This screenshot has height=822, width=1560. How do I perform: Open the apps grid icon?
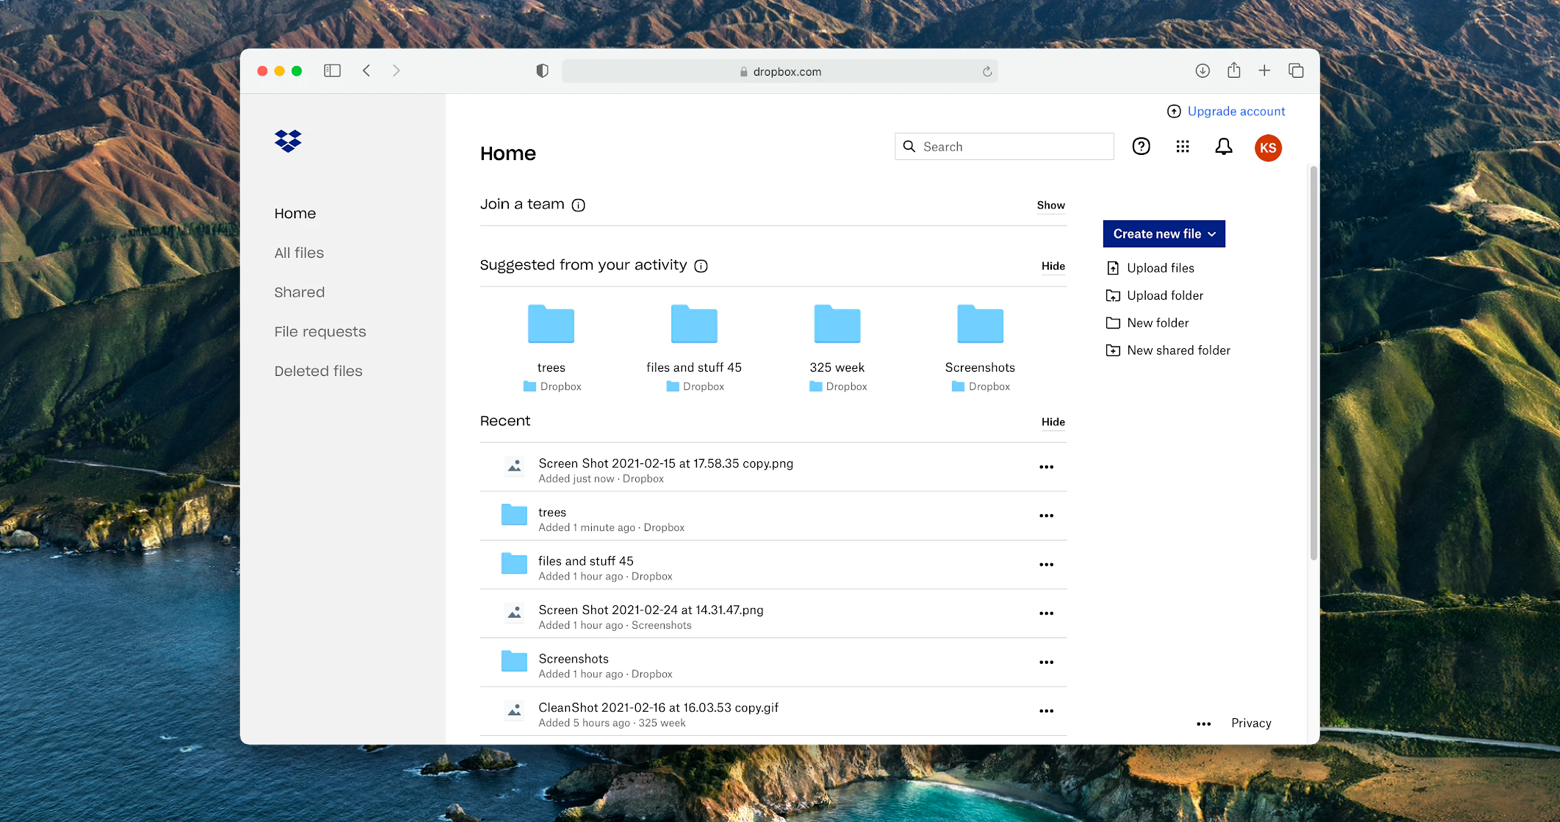tap(1182, 147)
